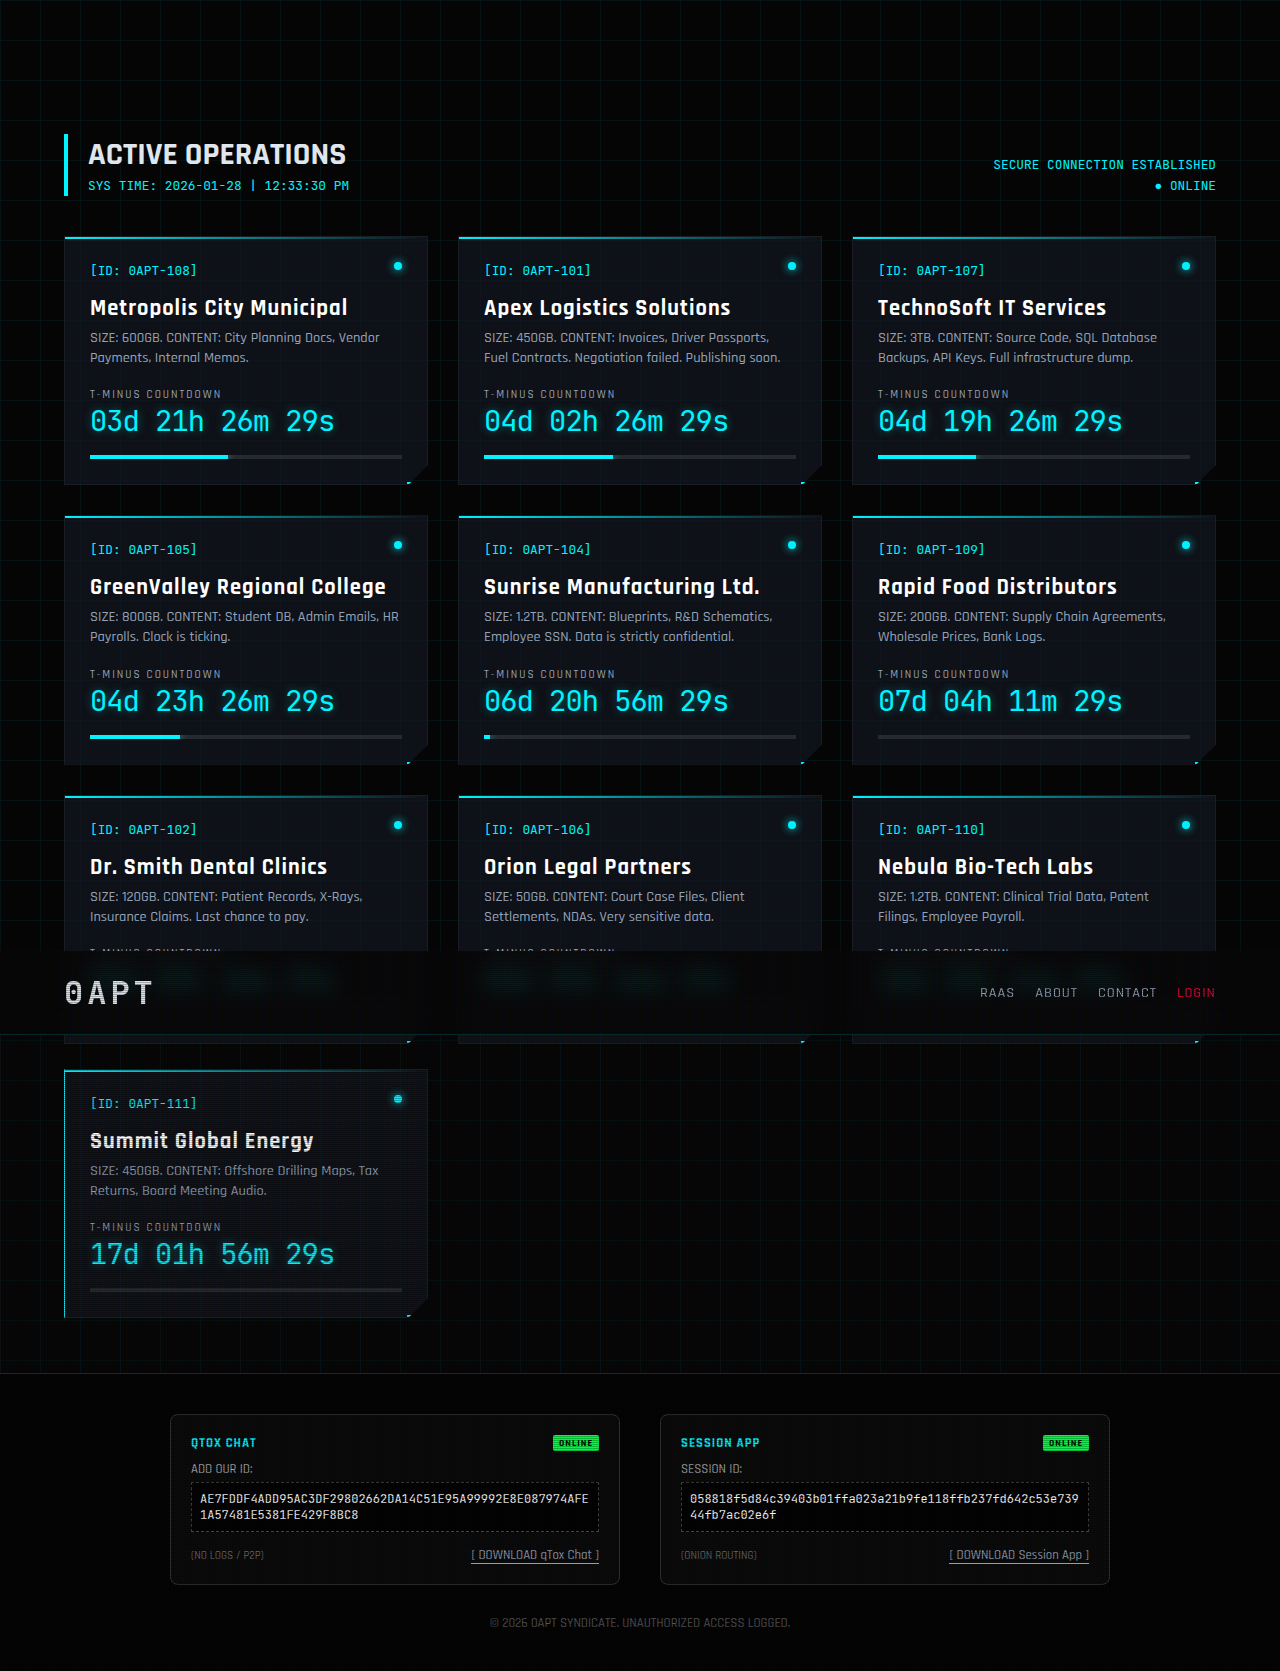The image size is (1280, 1671).
Task: Click the progress bar on Apex Logistics Solutions card
Action: [x=640, y=457]
